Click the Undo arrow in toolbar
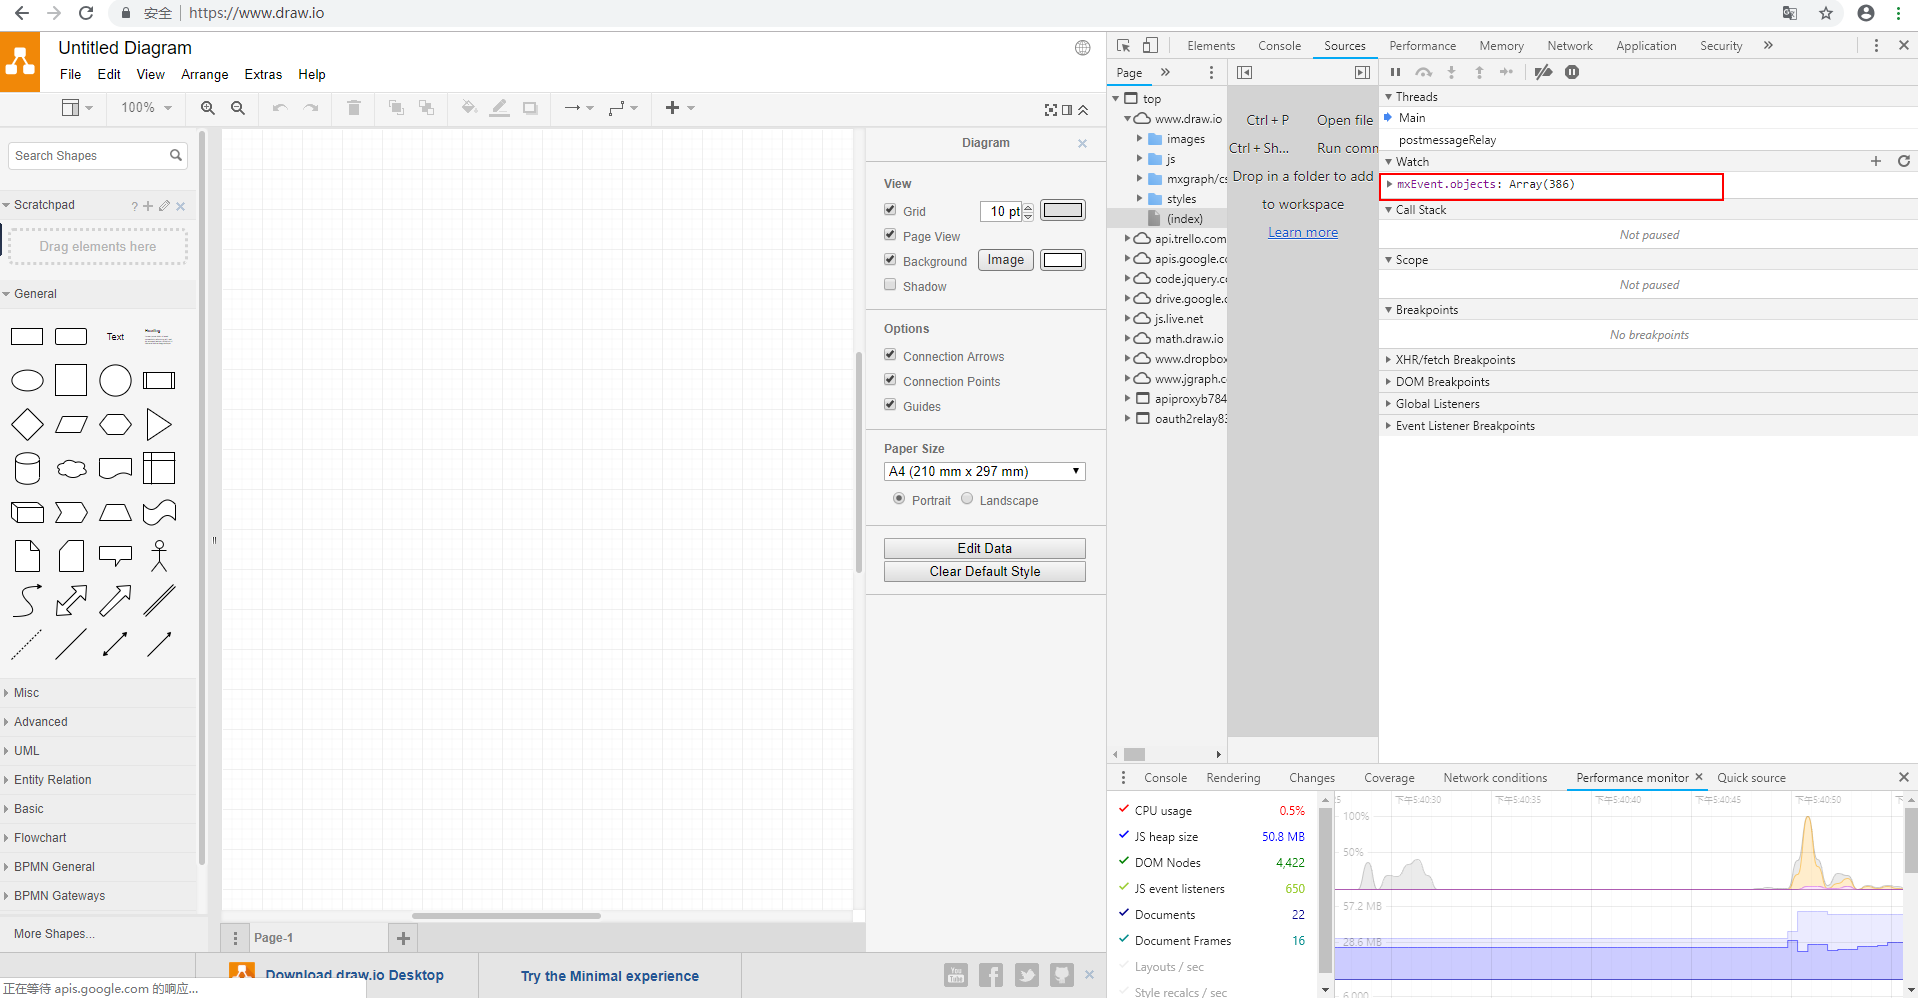 tap(279, 108)
